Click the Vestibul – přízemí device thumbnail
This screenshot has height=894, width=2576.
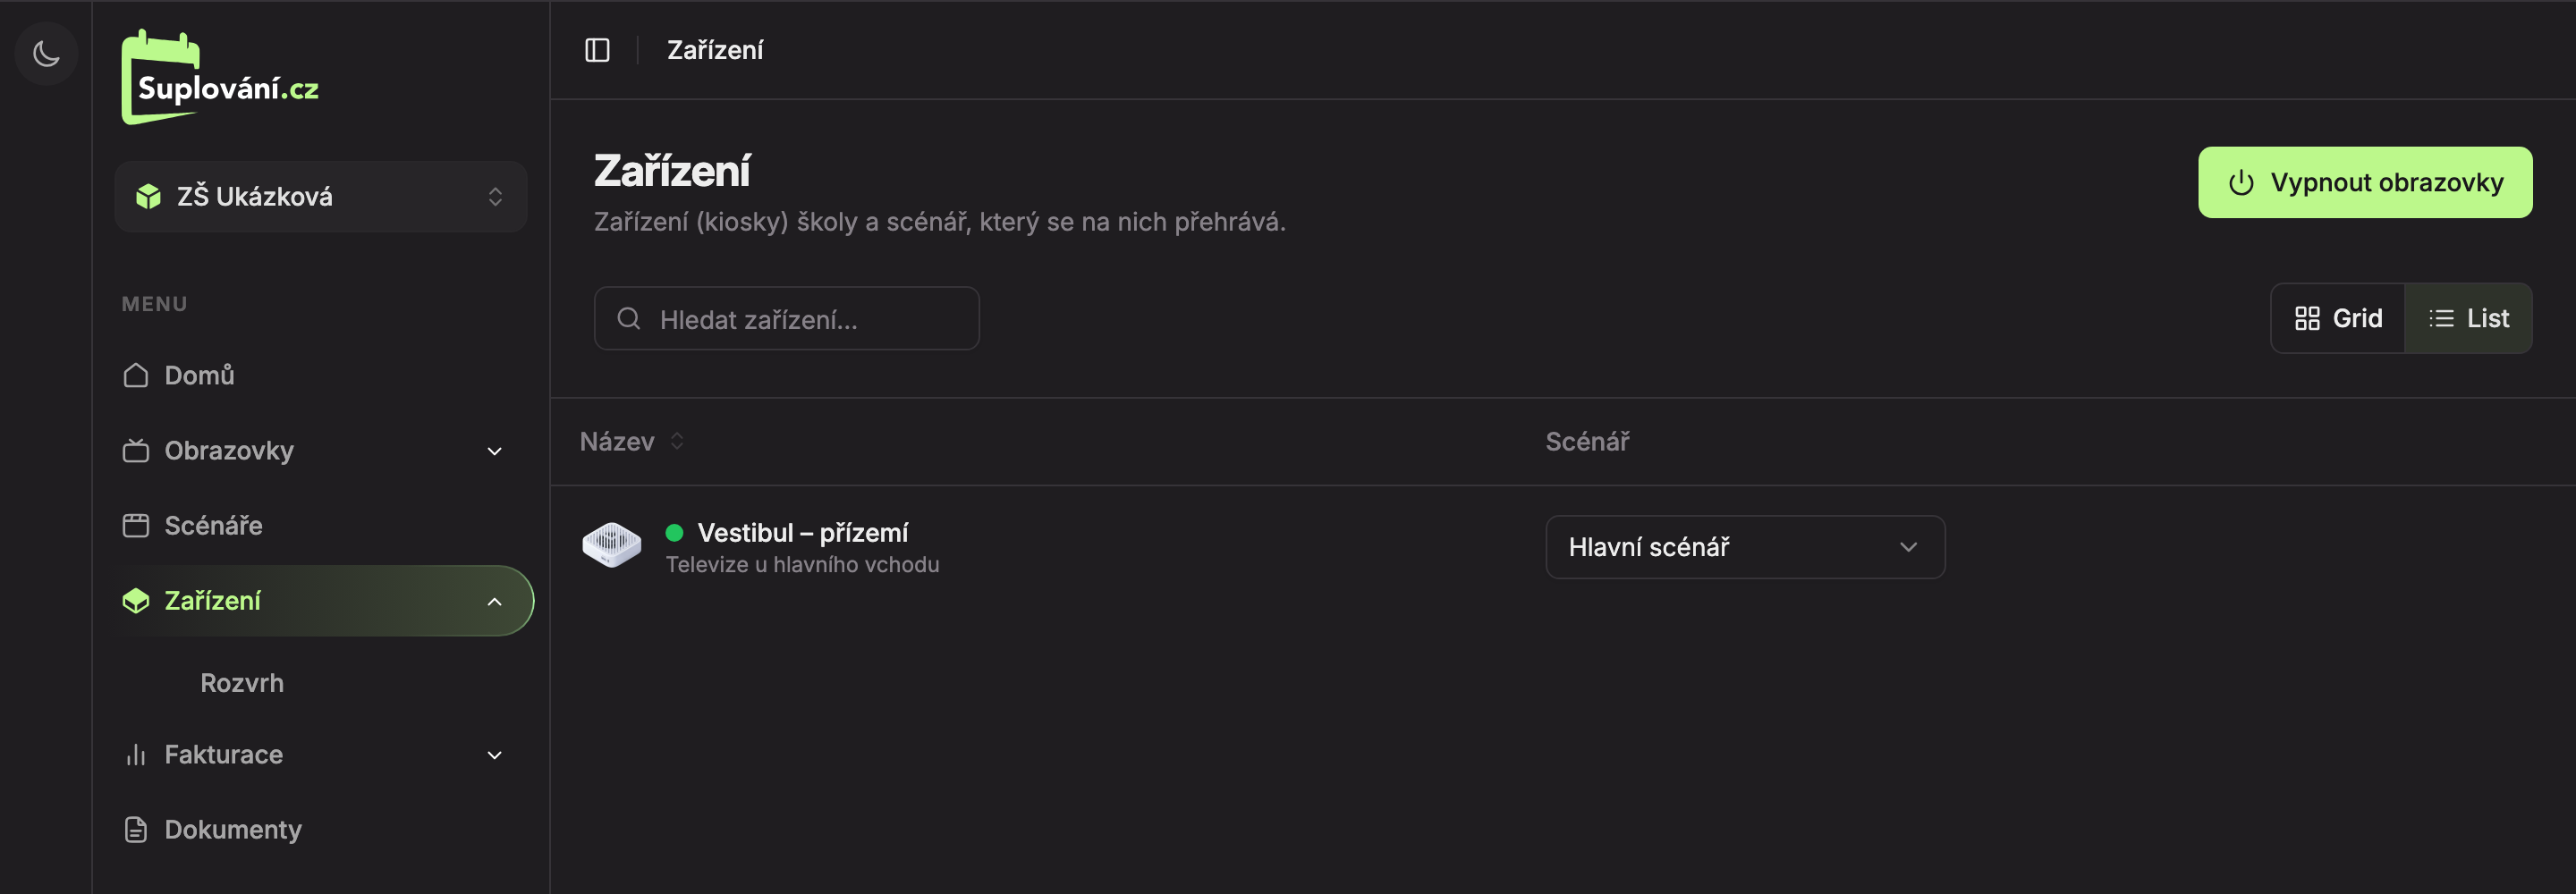pyautogui.click(x=612, y=546)
